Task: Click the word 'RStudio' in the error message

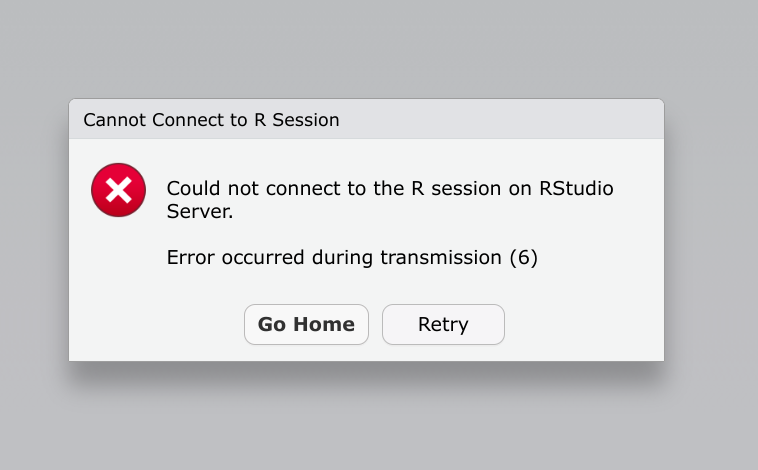Action: point(577,188)
